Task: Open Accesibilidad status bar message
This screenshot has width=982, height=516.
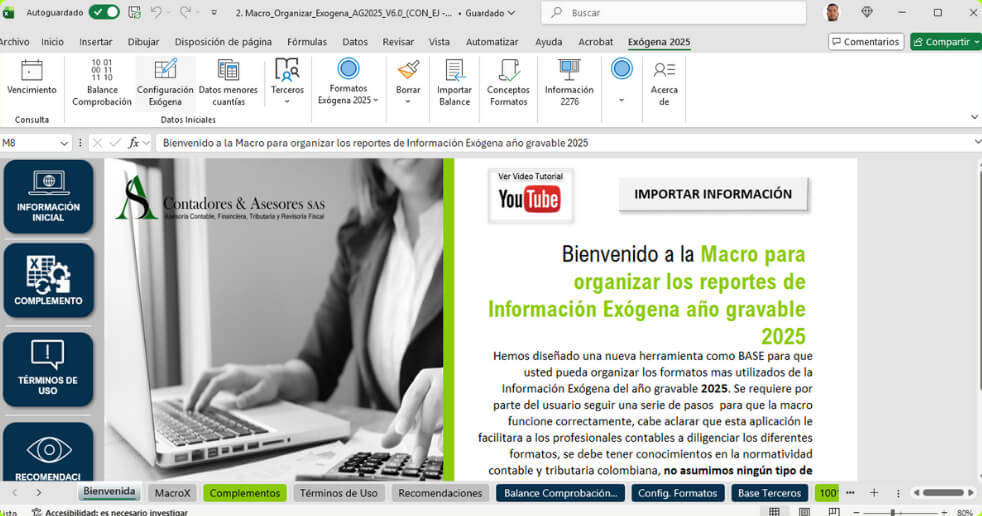Action: pos(110,512)
